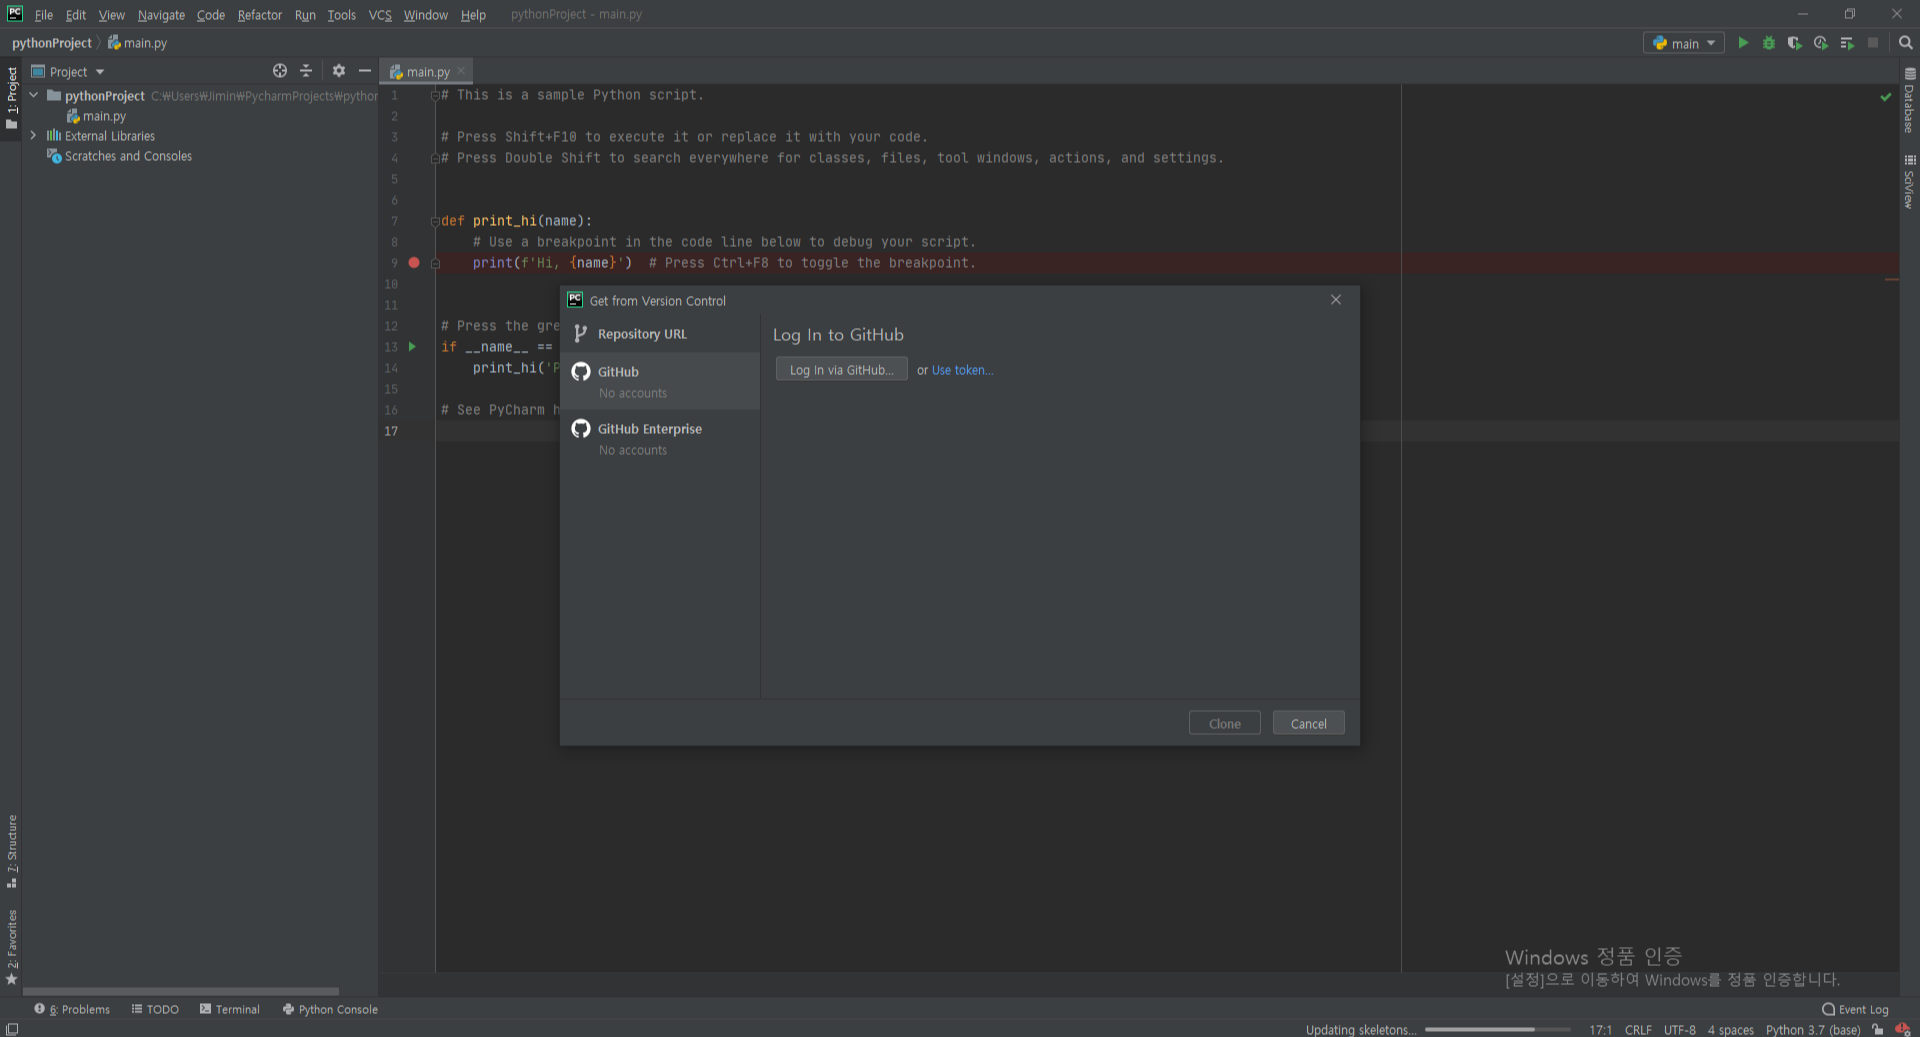The image size is (1920, 1037).
Task: Run main with coverage shield icon
Action: 1795,43
